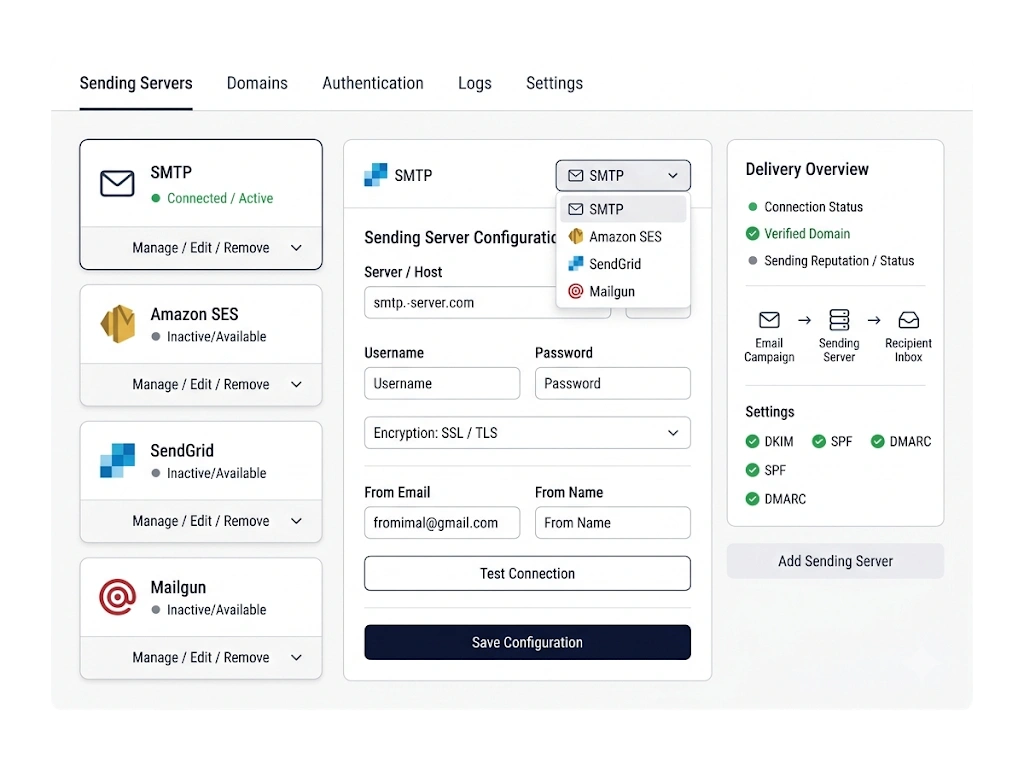Open the Authentication tab
This screenshot has width=1024, height=765.
[x=373, y=84]
